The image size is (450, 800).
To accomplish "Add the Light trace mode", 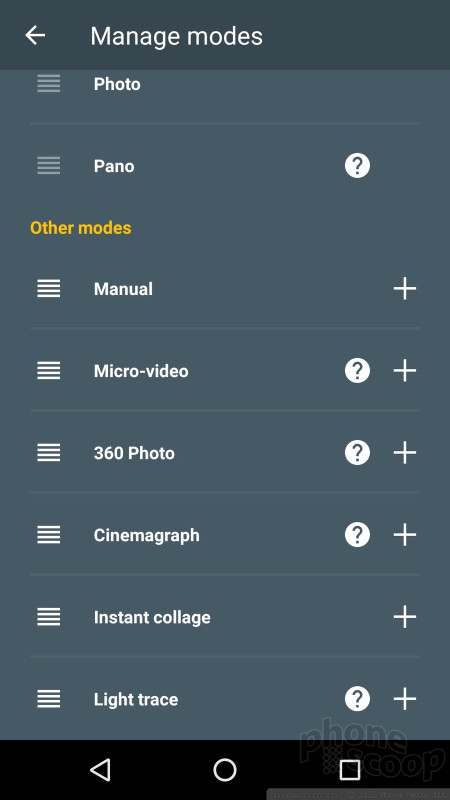I will (405, 698).
